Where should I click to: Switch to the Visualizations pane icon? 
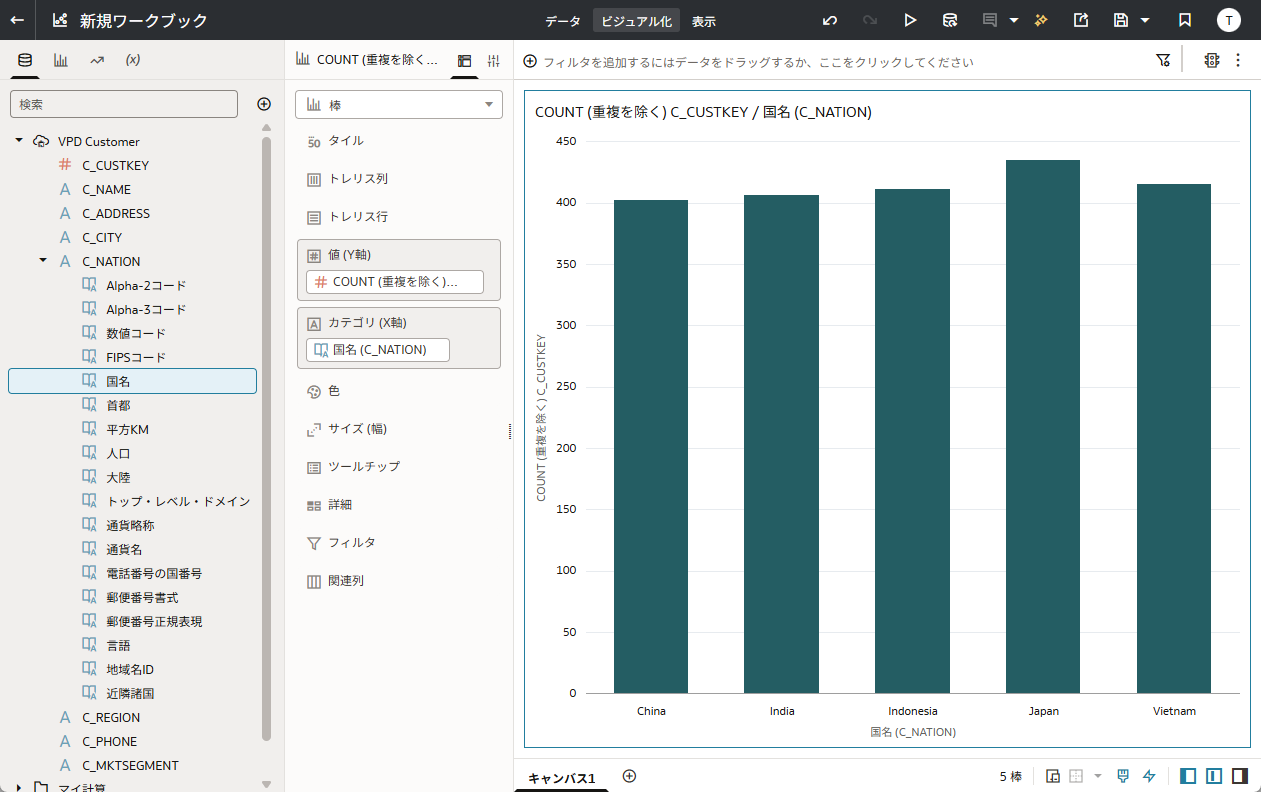point(61,60)
